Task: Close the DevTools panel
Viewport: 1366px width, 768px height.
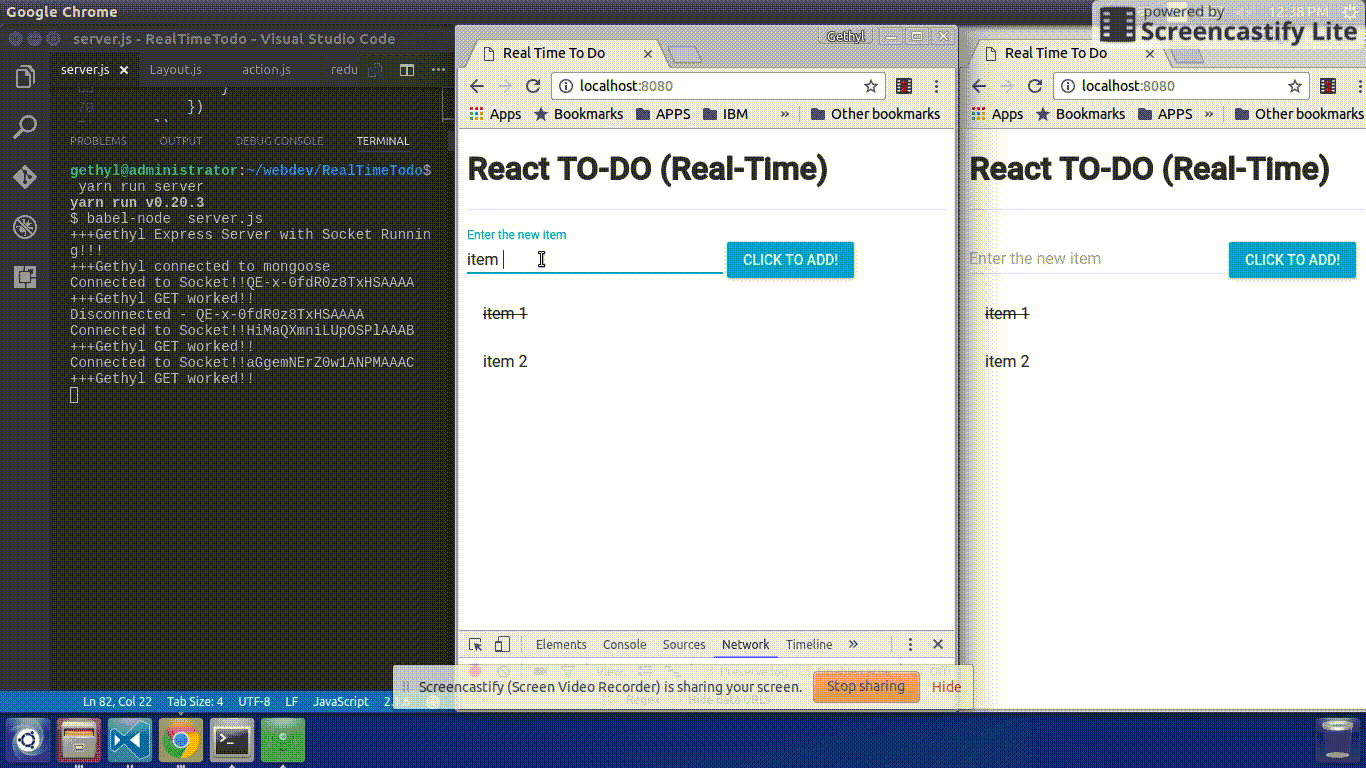Action: [x=938, y=645]
